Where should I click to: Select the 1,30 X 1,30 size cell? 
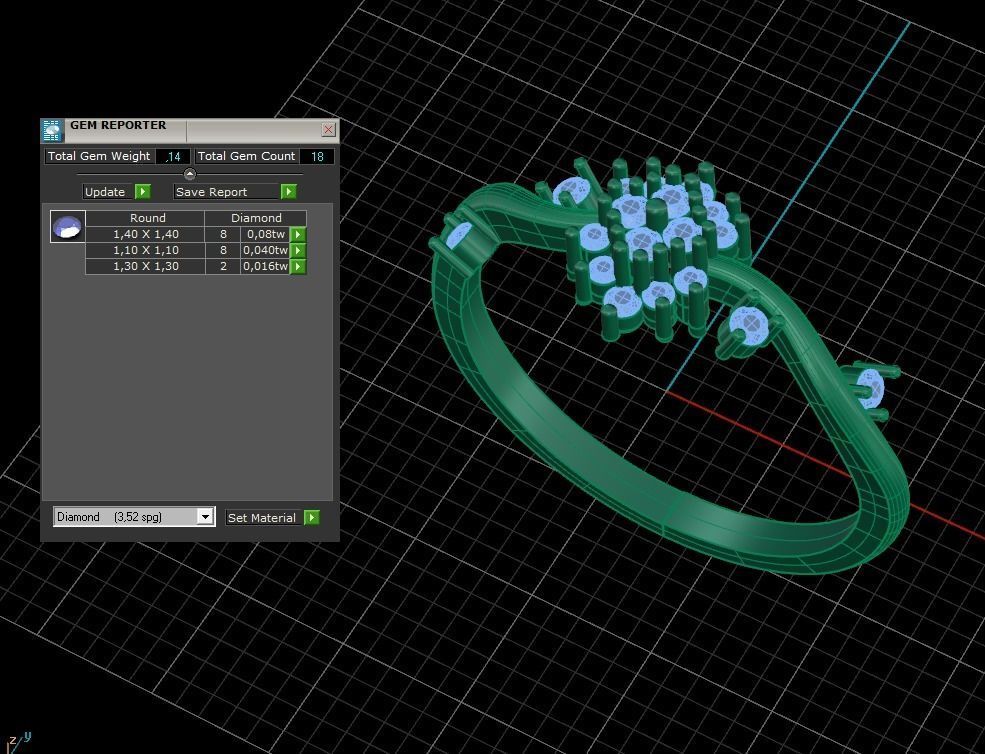pyautogui.click(x=146, y=266)
